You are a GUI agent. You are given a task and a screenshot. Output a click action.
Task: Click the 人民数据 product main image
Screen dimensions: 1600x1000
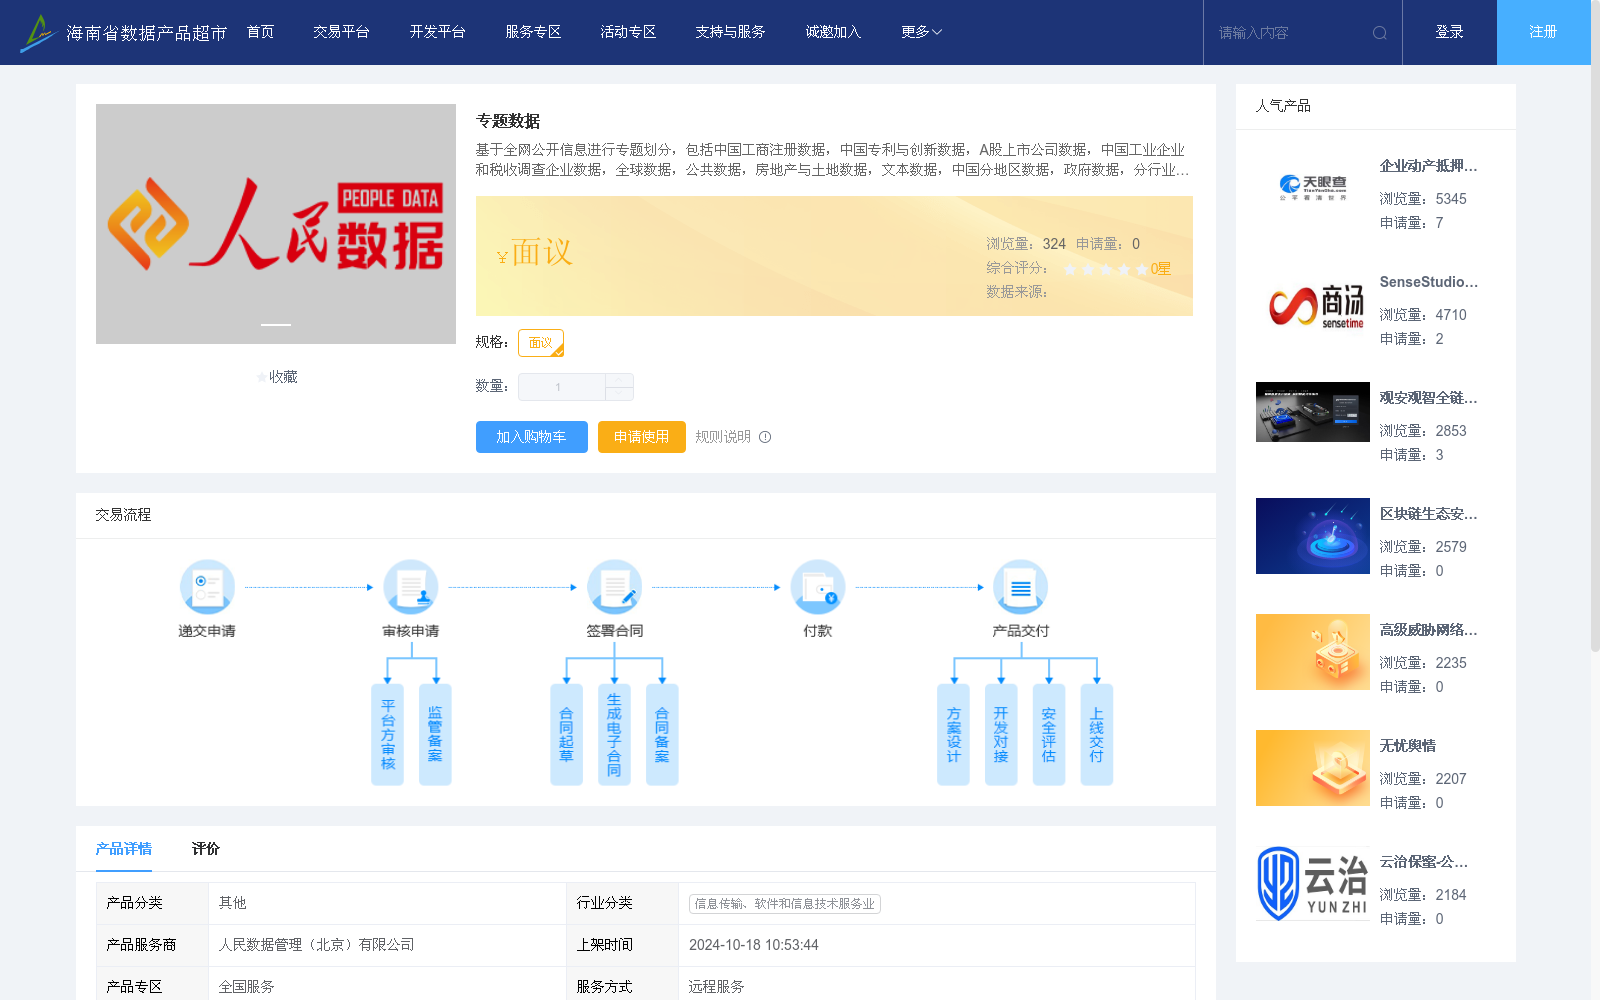point(276,224)
